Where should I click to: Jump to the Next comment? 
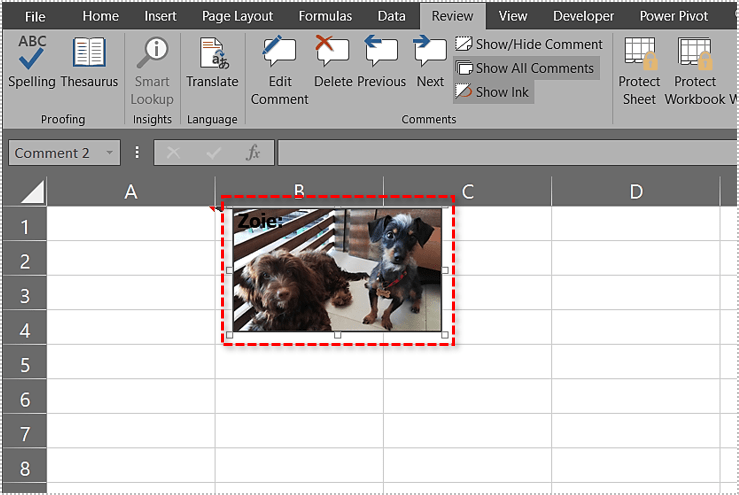[430, 62]
